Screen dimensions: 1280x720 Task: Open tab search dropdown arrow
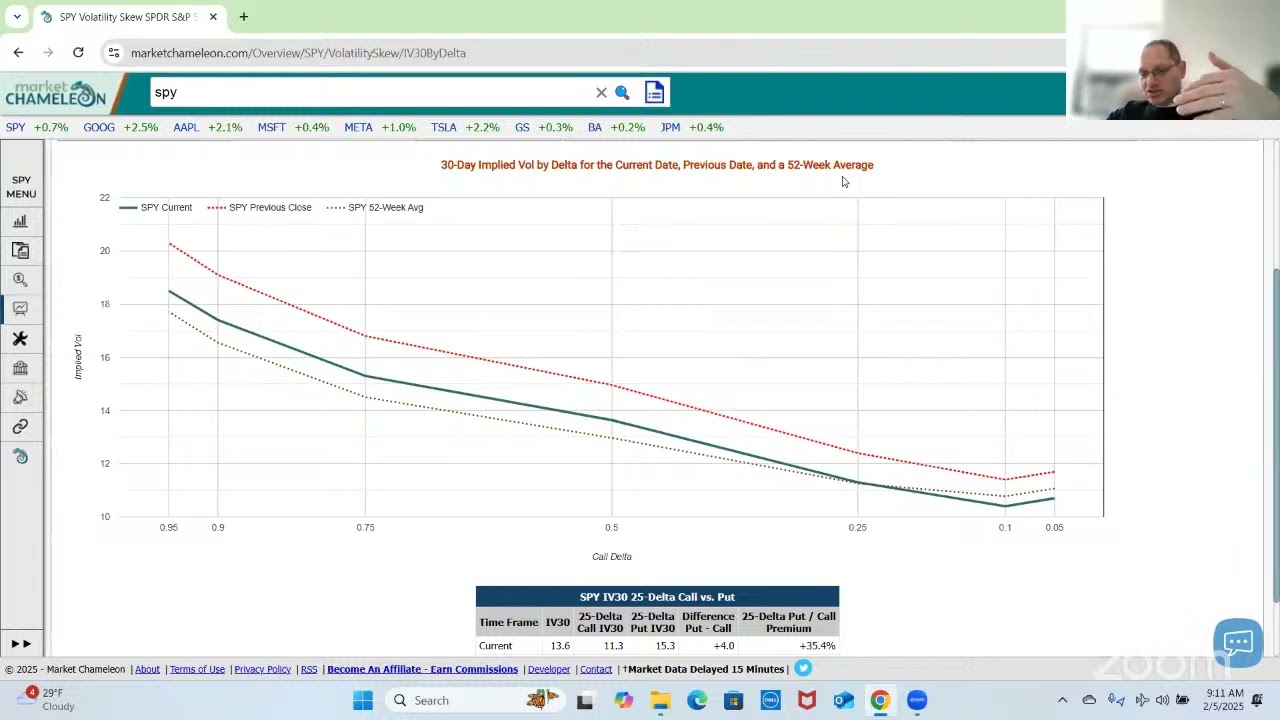point(17,17)
